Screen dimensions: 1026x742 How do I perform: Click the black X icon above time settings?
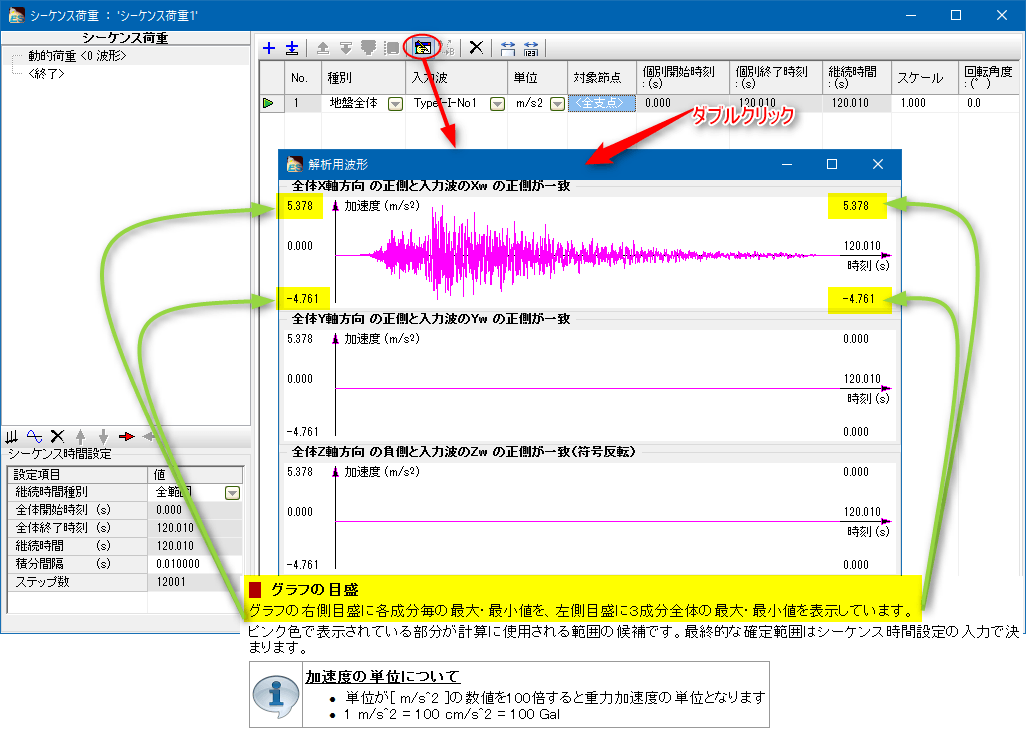click(x=57, y=436)
